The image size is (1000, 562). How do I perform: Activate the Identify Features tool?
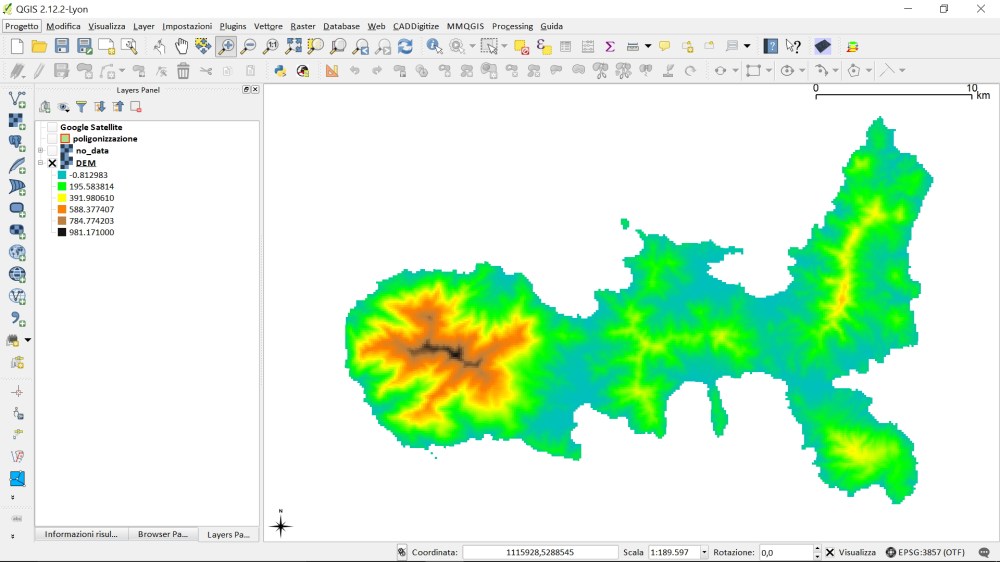pos(434,46)
